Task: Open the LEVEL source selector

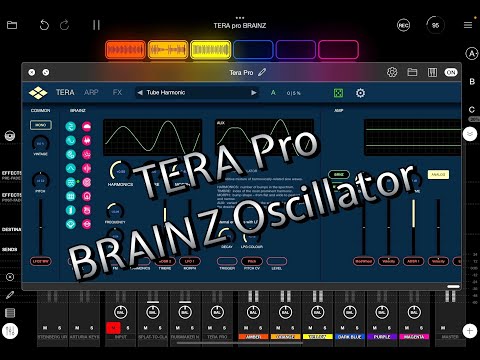Action: pyautogui.click(x=277, y=261)
